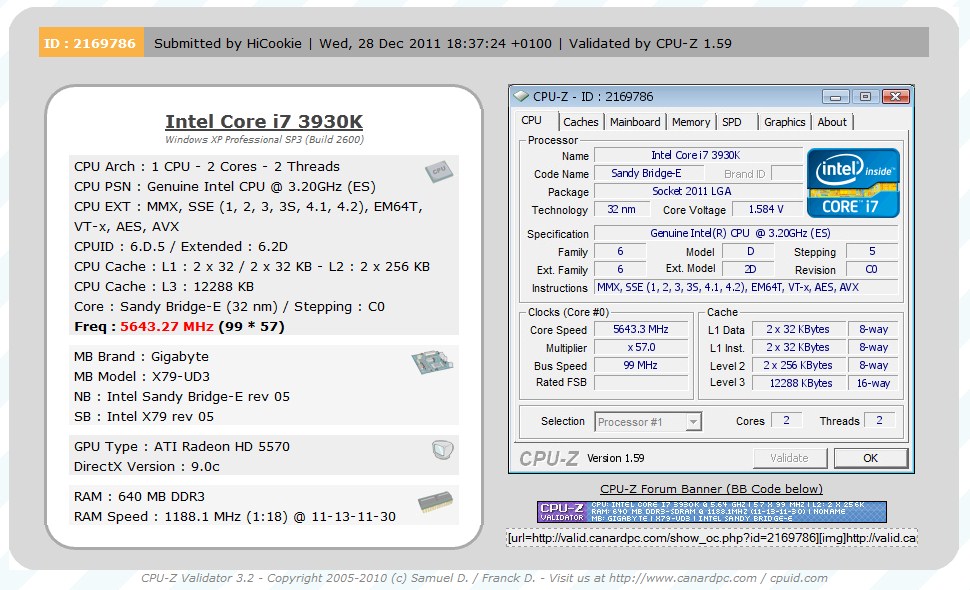Viewport: 970px width, 590px height.
Task: Open the Graphics tab
Action: (x=784, y=122)
